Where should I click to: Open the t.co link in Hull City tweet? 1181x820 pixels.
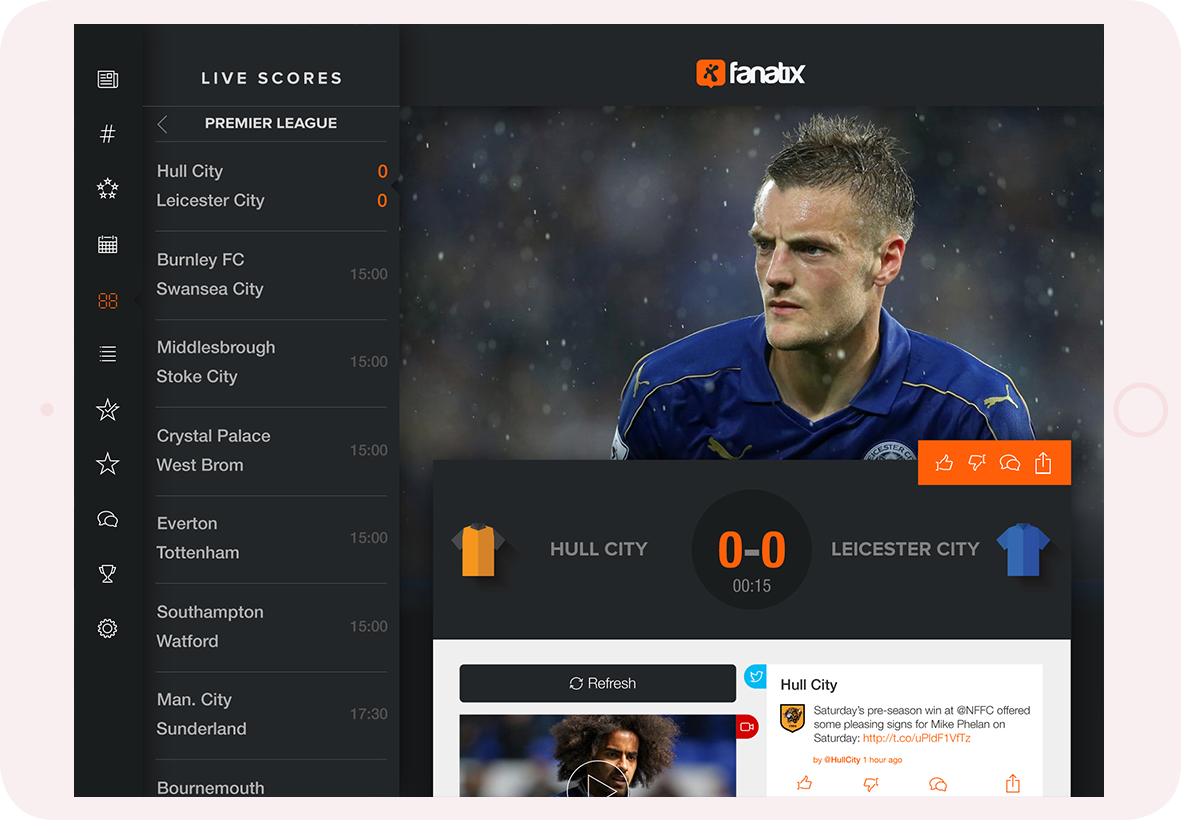tap(917, 739)
